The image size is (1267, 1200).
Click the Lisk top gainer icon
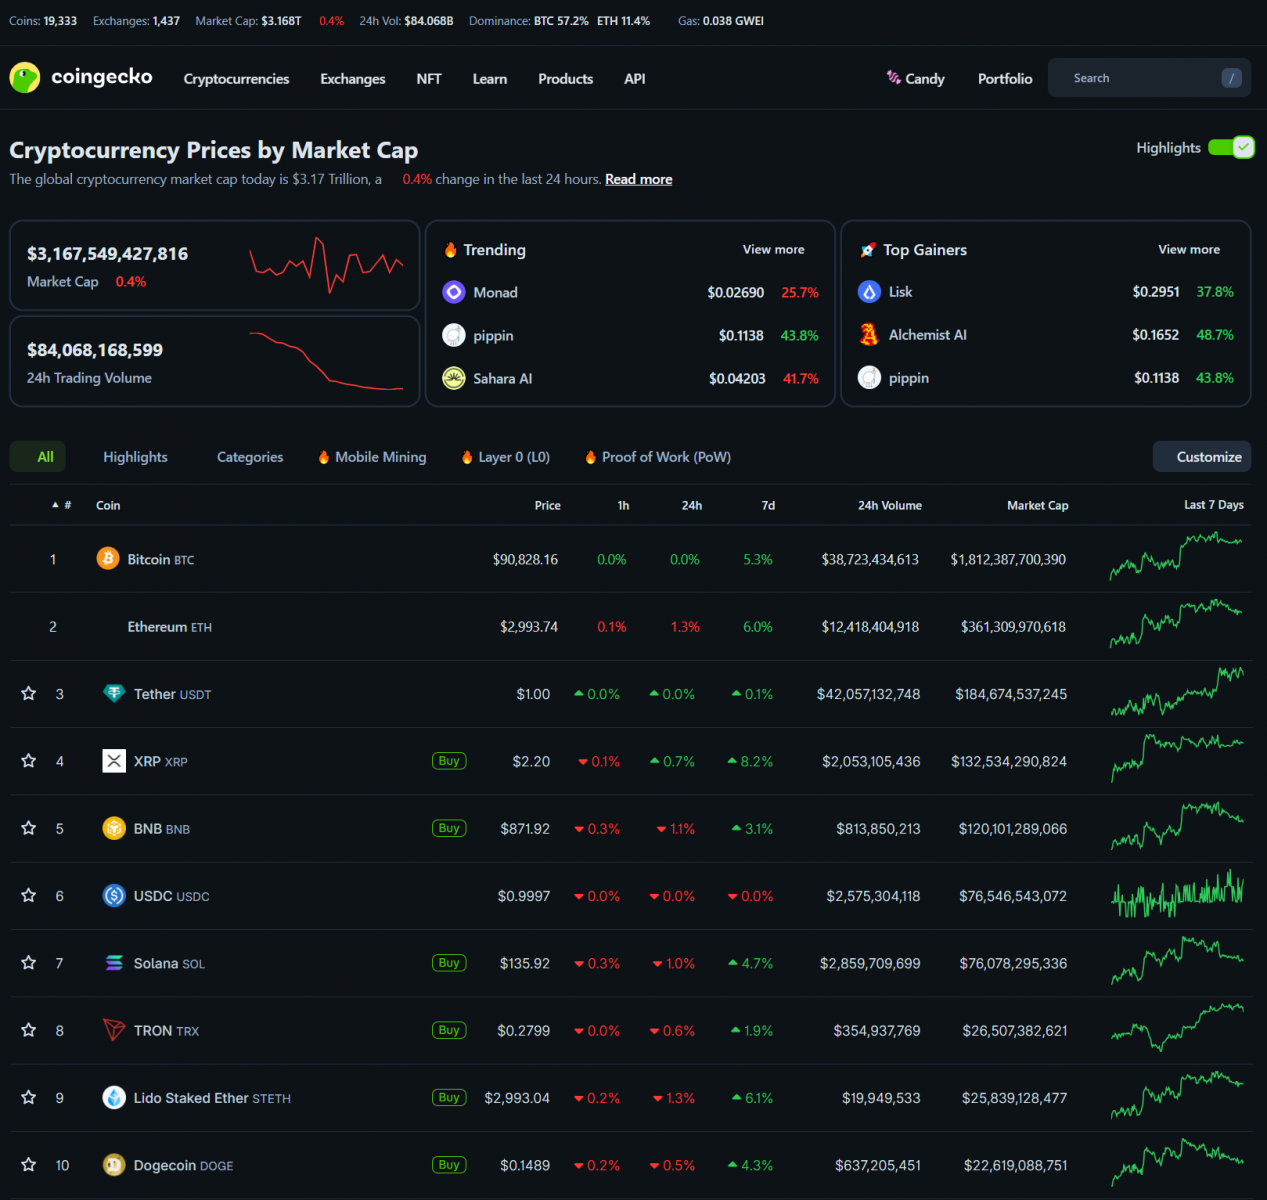click(869, 292)
